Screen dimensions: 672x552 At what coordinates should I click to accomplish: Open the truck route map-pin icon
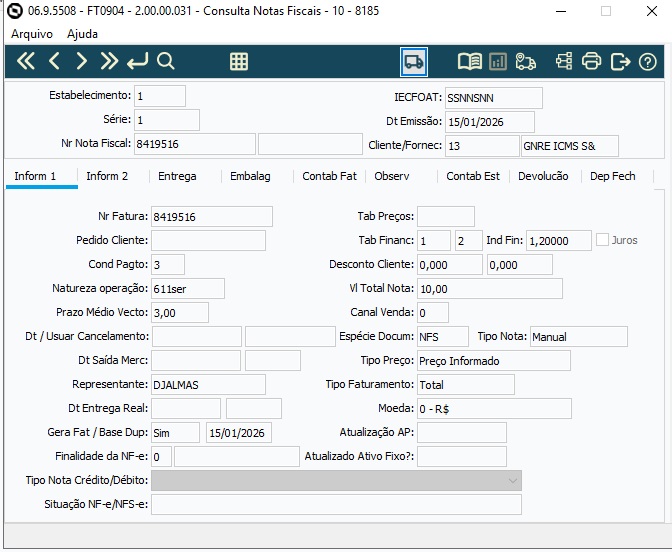(x=525, y=62)
